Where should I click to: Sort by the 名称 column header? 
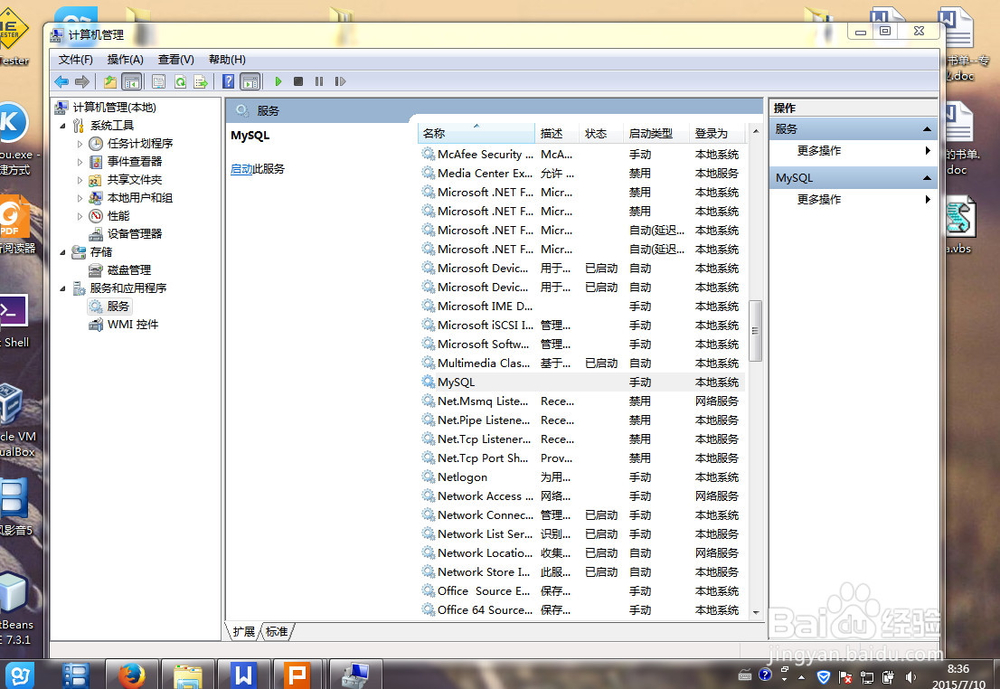[x=476, y=133]
